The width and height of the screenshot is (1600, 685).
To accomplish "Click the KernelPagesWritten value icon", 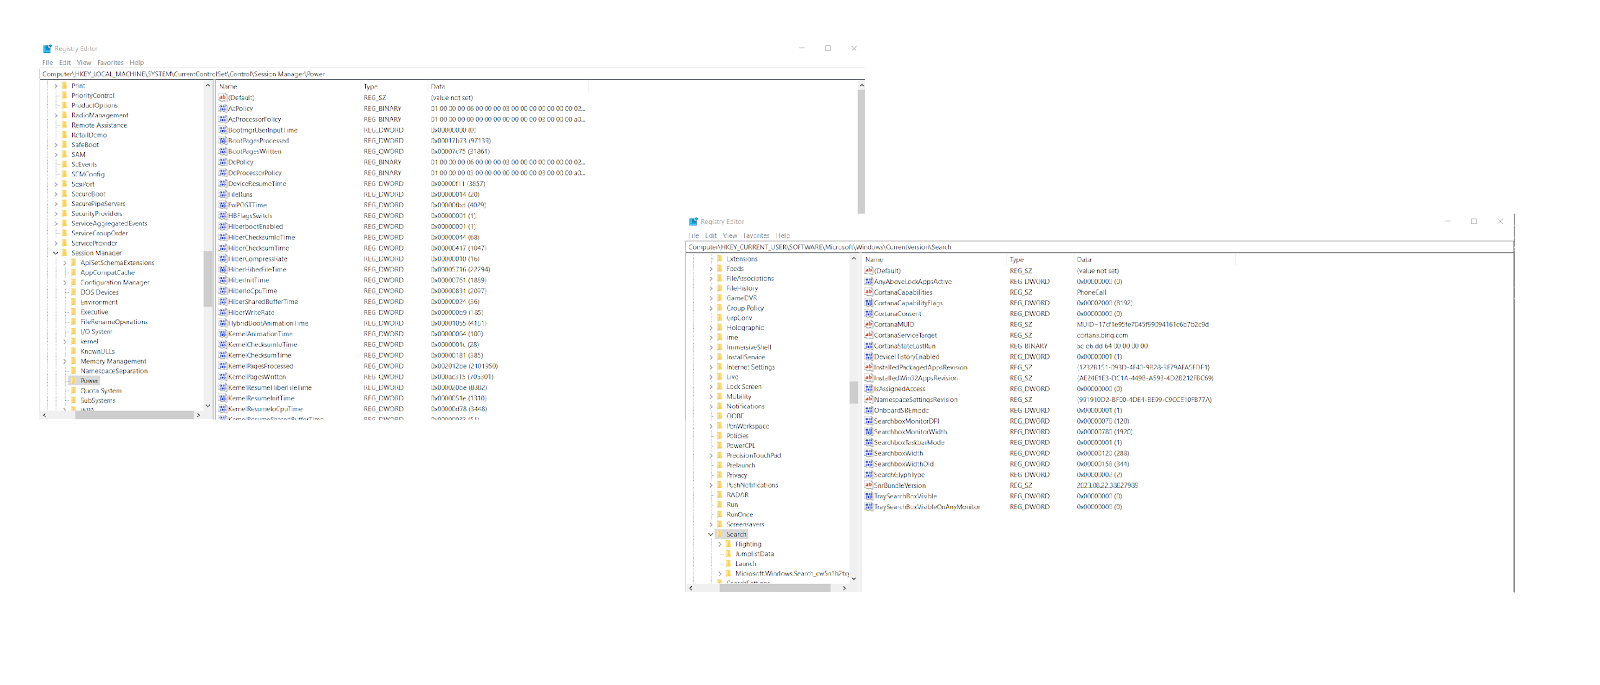I will [x=223, y=377].
